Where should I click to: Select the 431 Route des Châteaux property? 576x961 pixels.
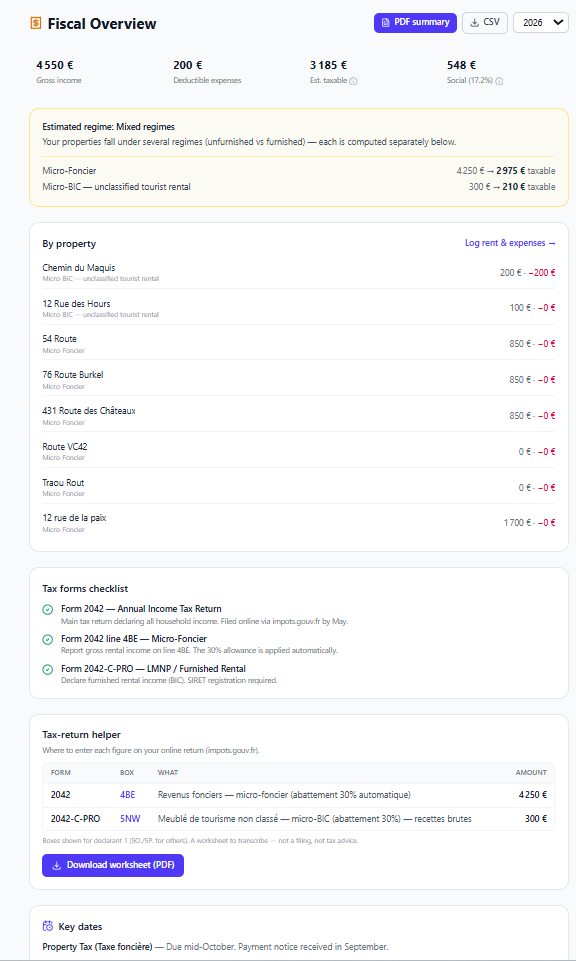pyautogui.click(x=299, y=416)
